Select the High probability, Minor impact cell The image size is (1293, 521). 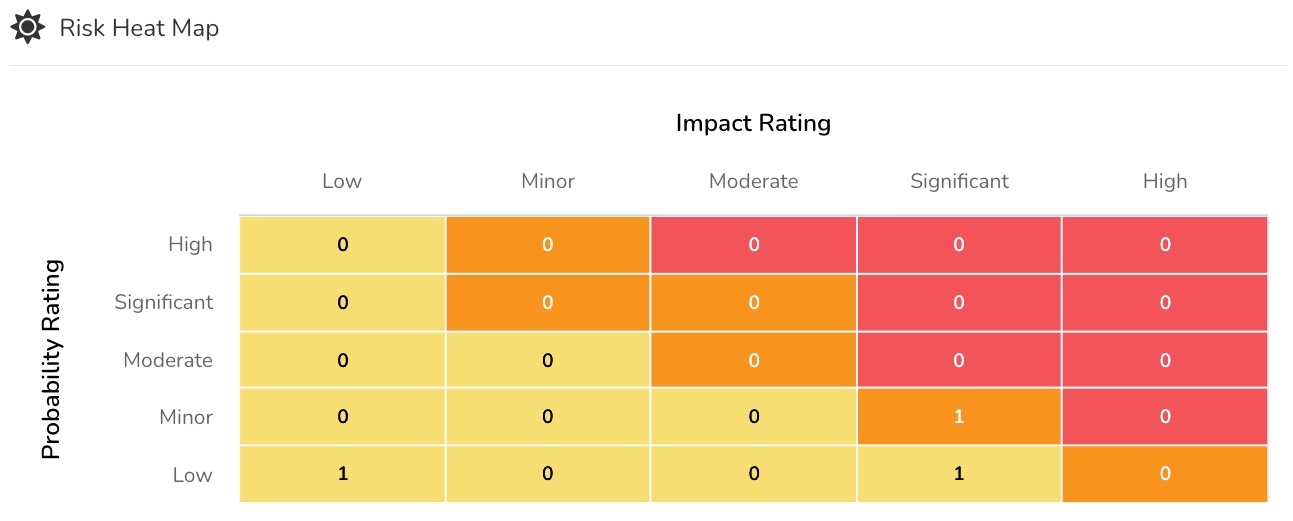(548, 244)
